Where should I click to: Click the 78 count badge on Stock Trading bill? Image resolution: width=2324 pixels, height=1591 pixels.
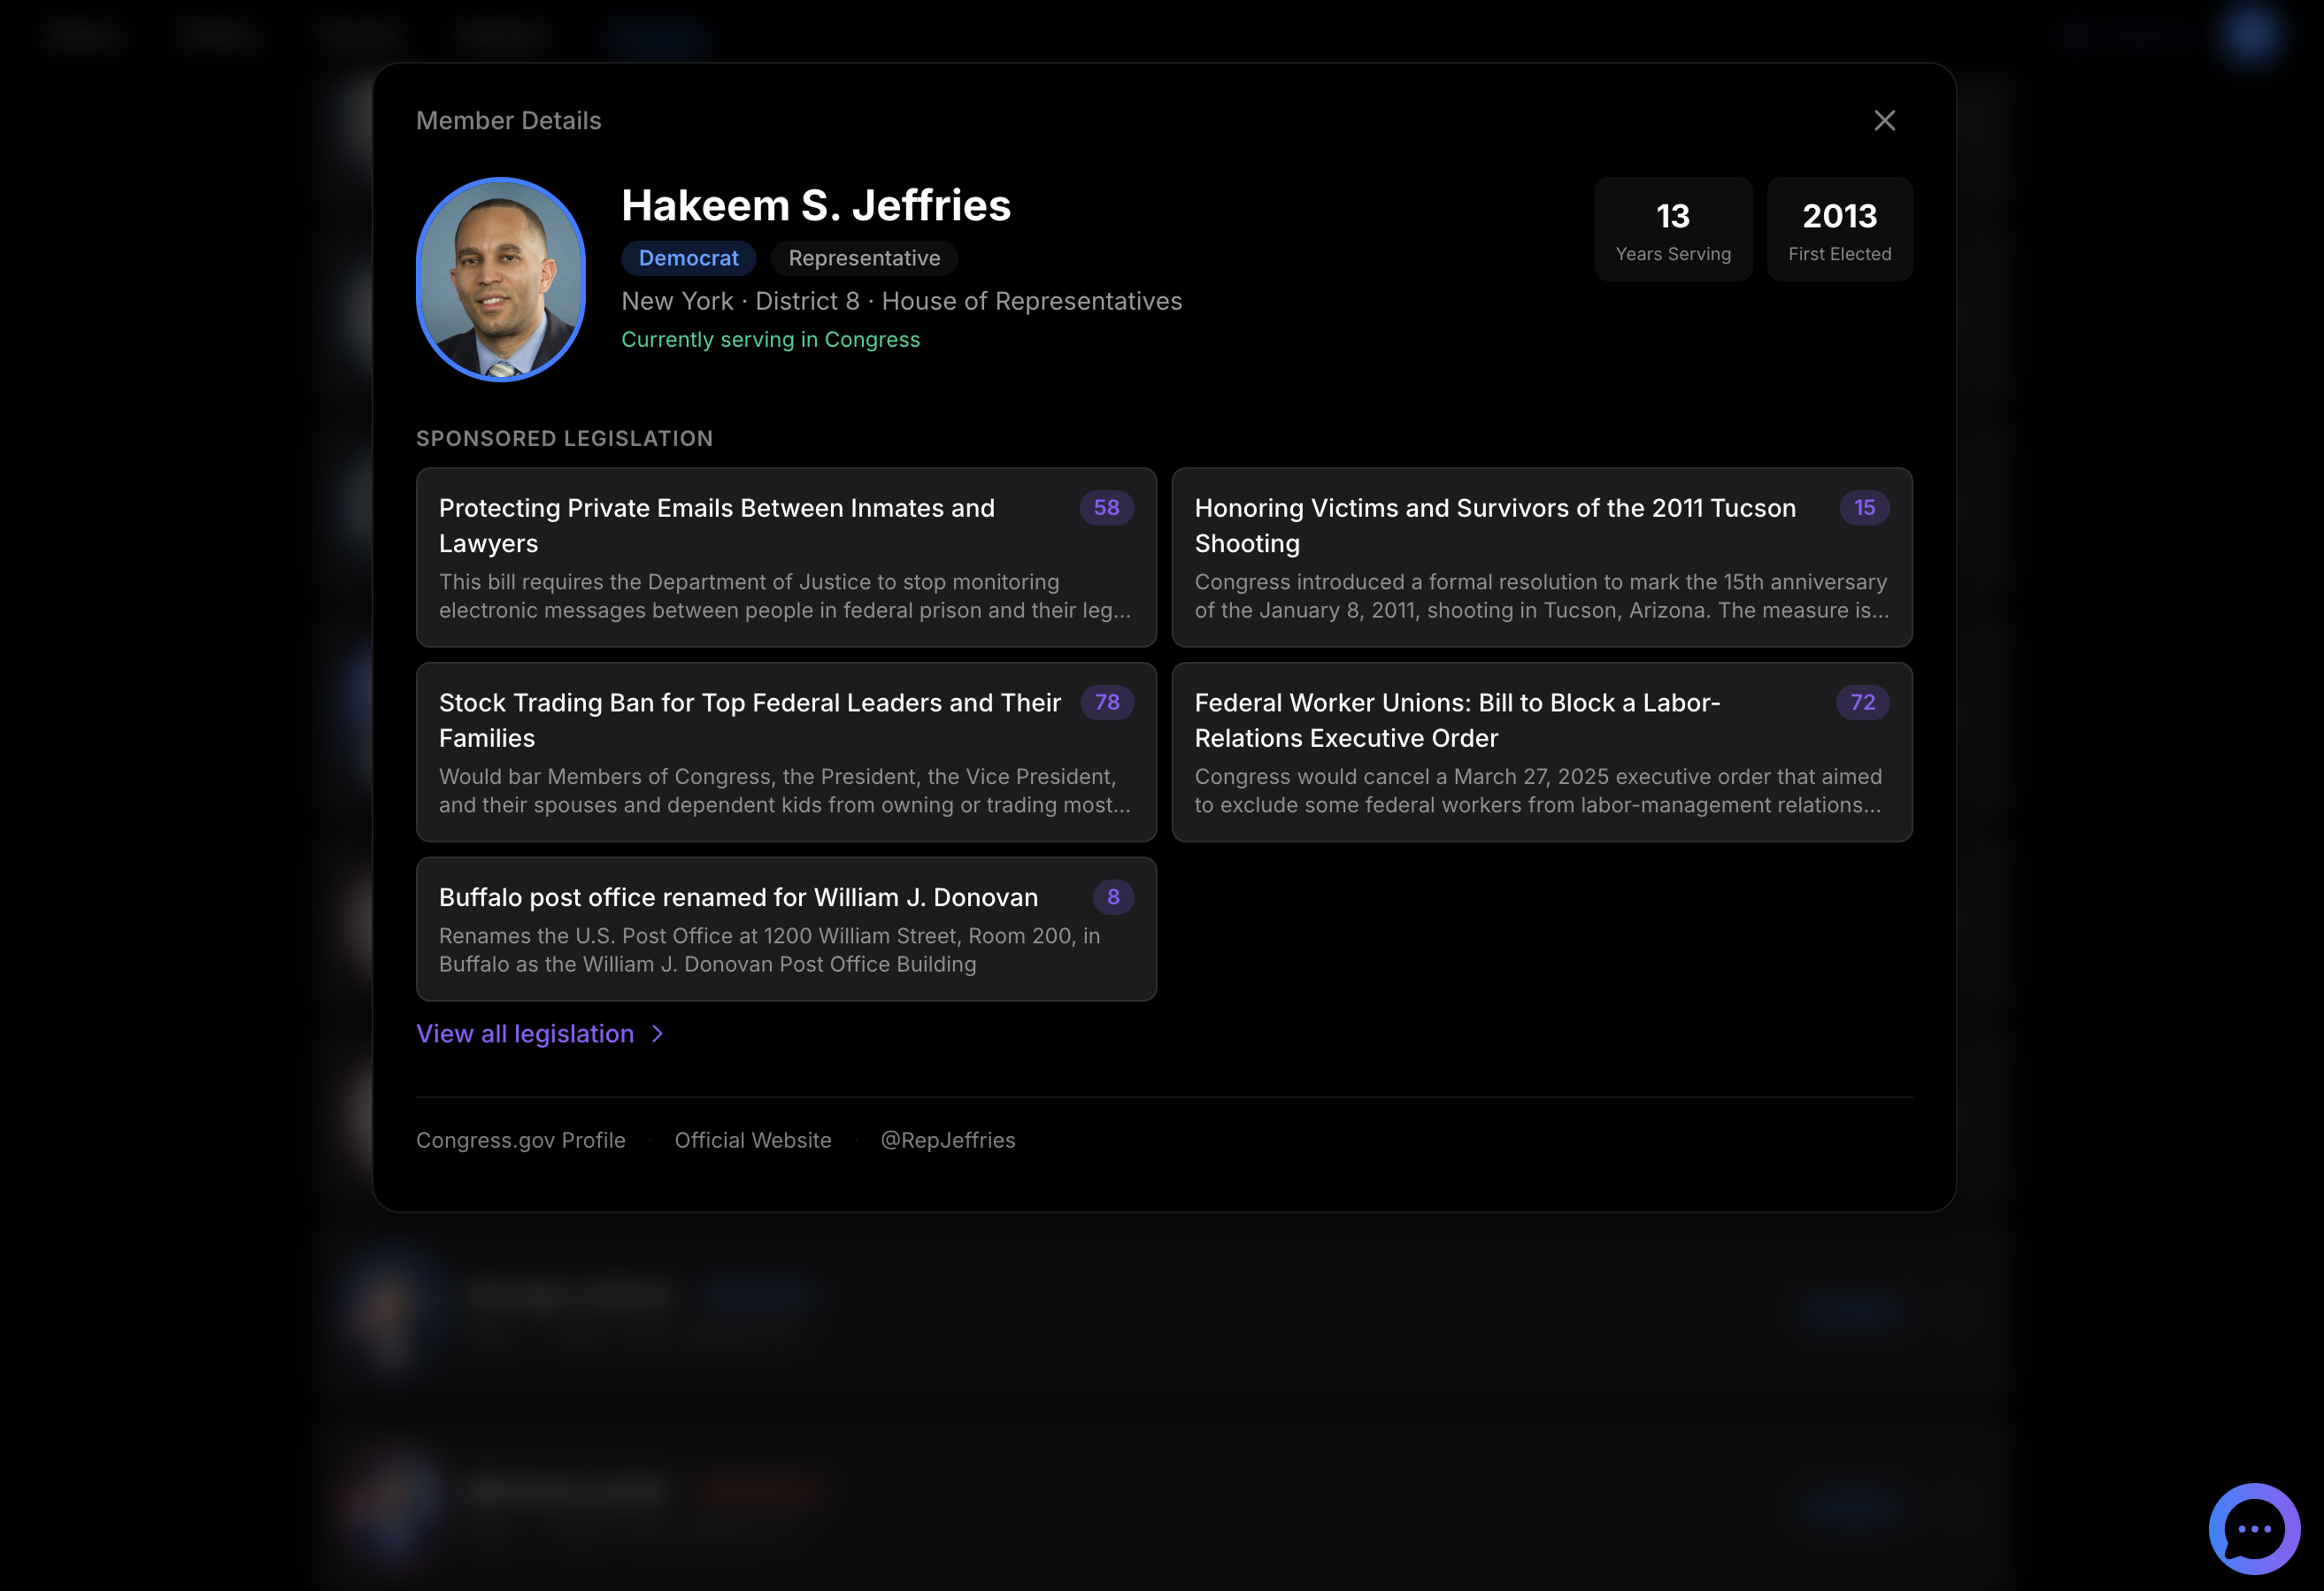point(1106,703)
